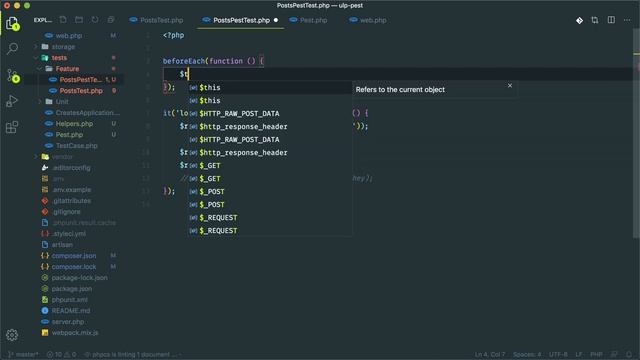The image size is (640, 360).
Task: Open Helpers.php in the file tree
Action: [74, 124]
